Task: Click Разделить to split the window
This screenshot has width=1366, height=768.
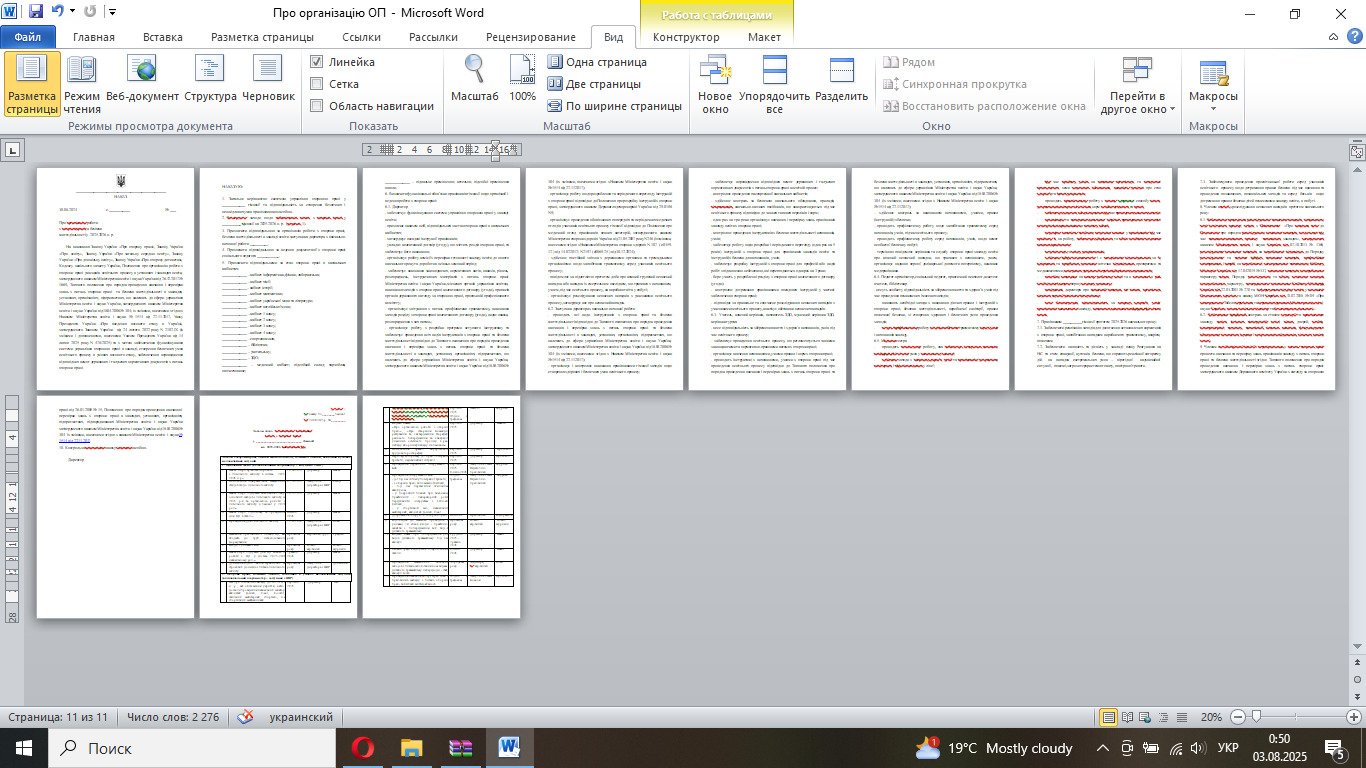Action: 841,84
